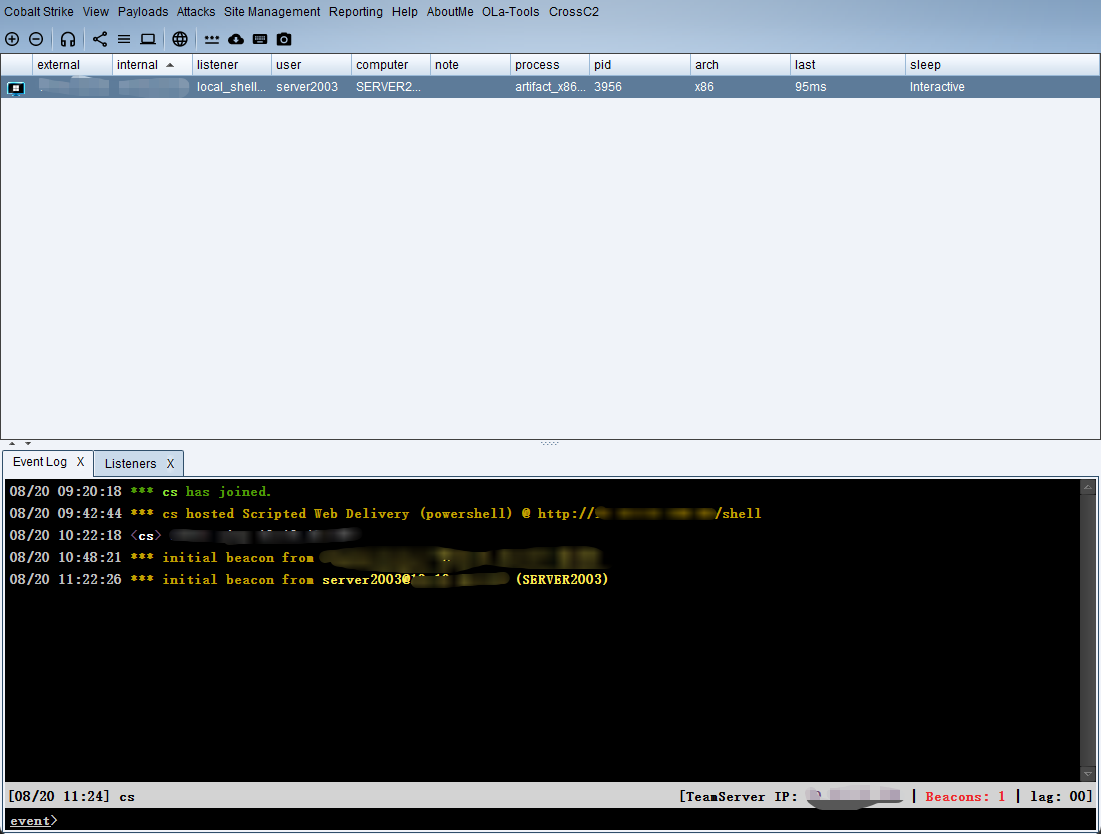Select the beacon computer icon in session row

(x=15, y=88)
